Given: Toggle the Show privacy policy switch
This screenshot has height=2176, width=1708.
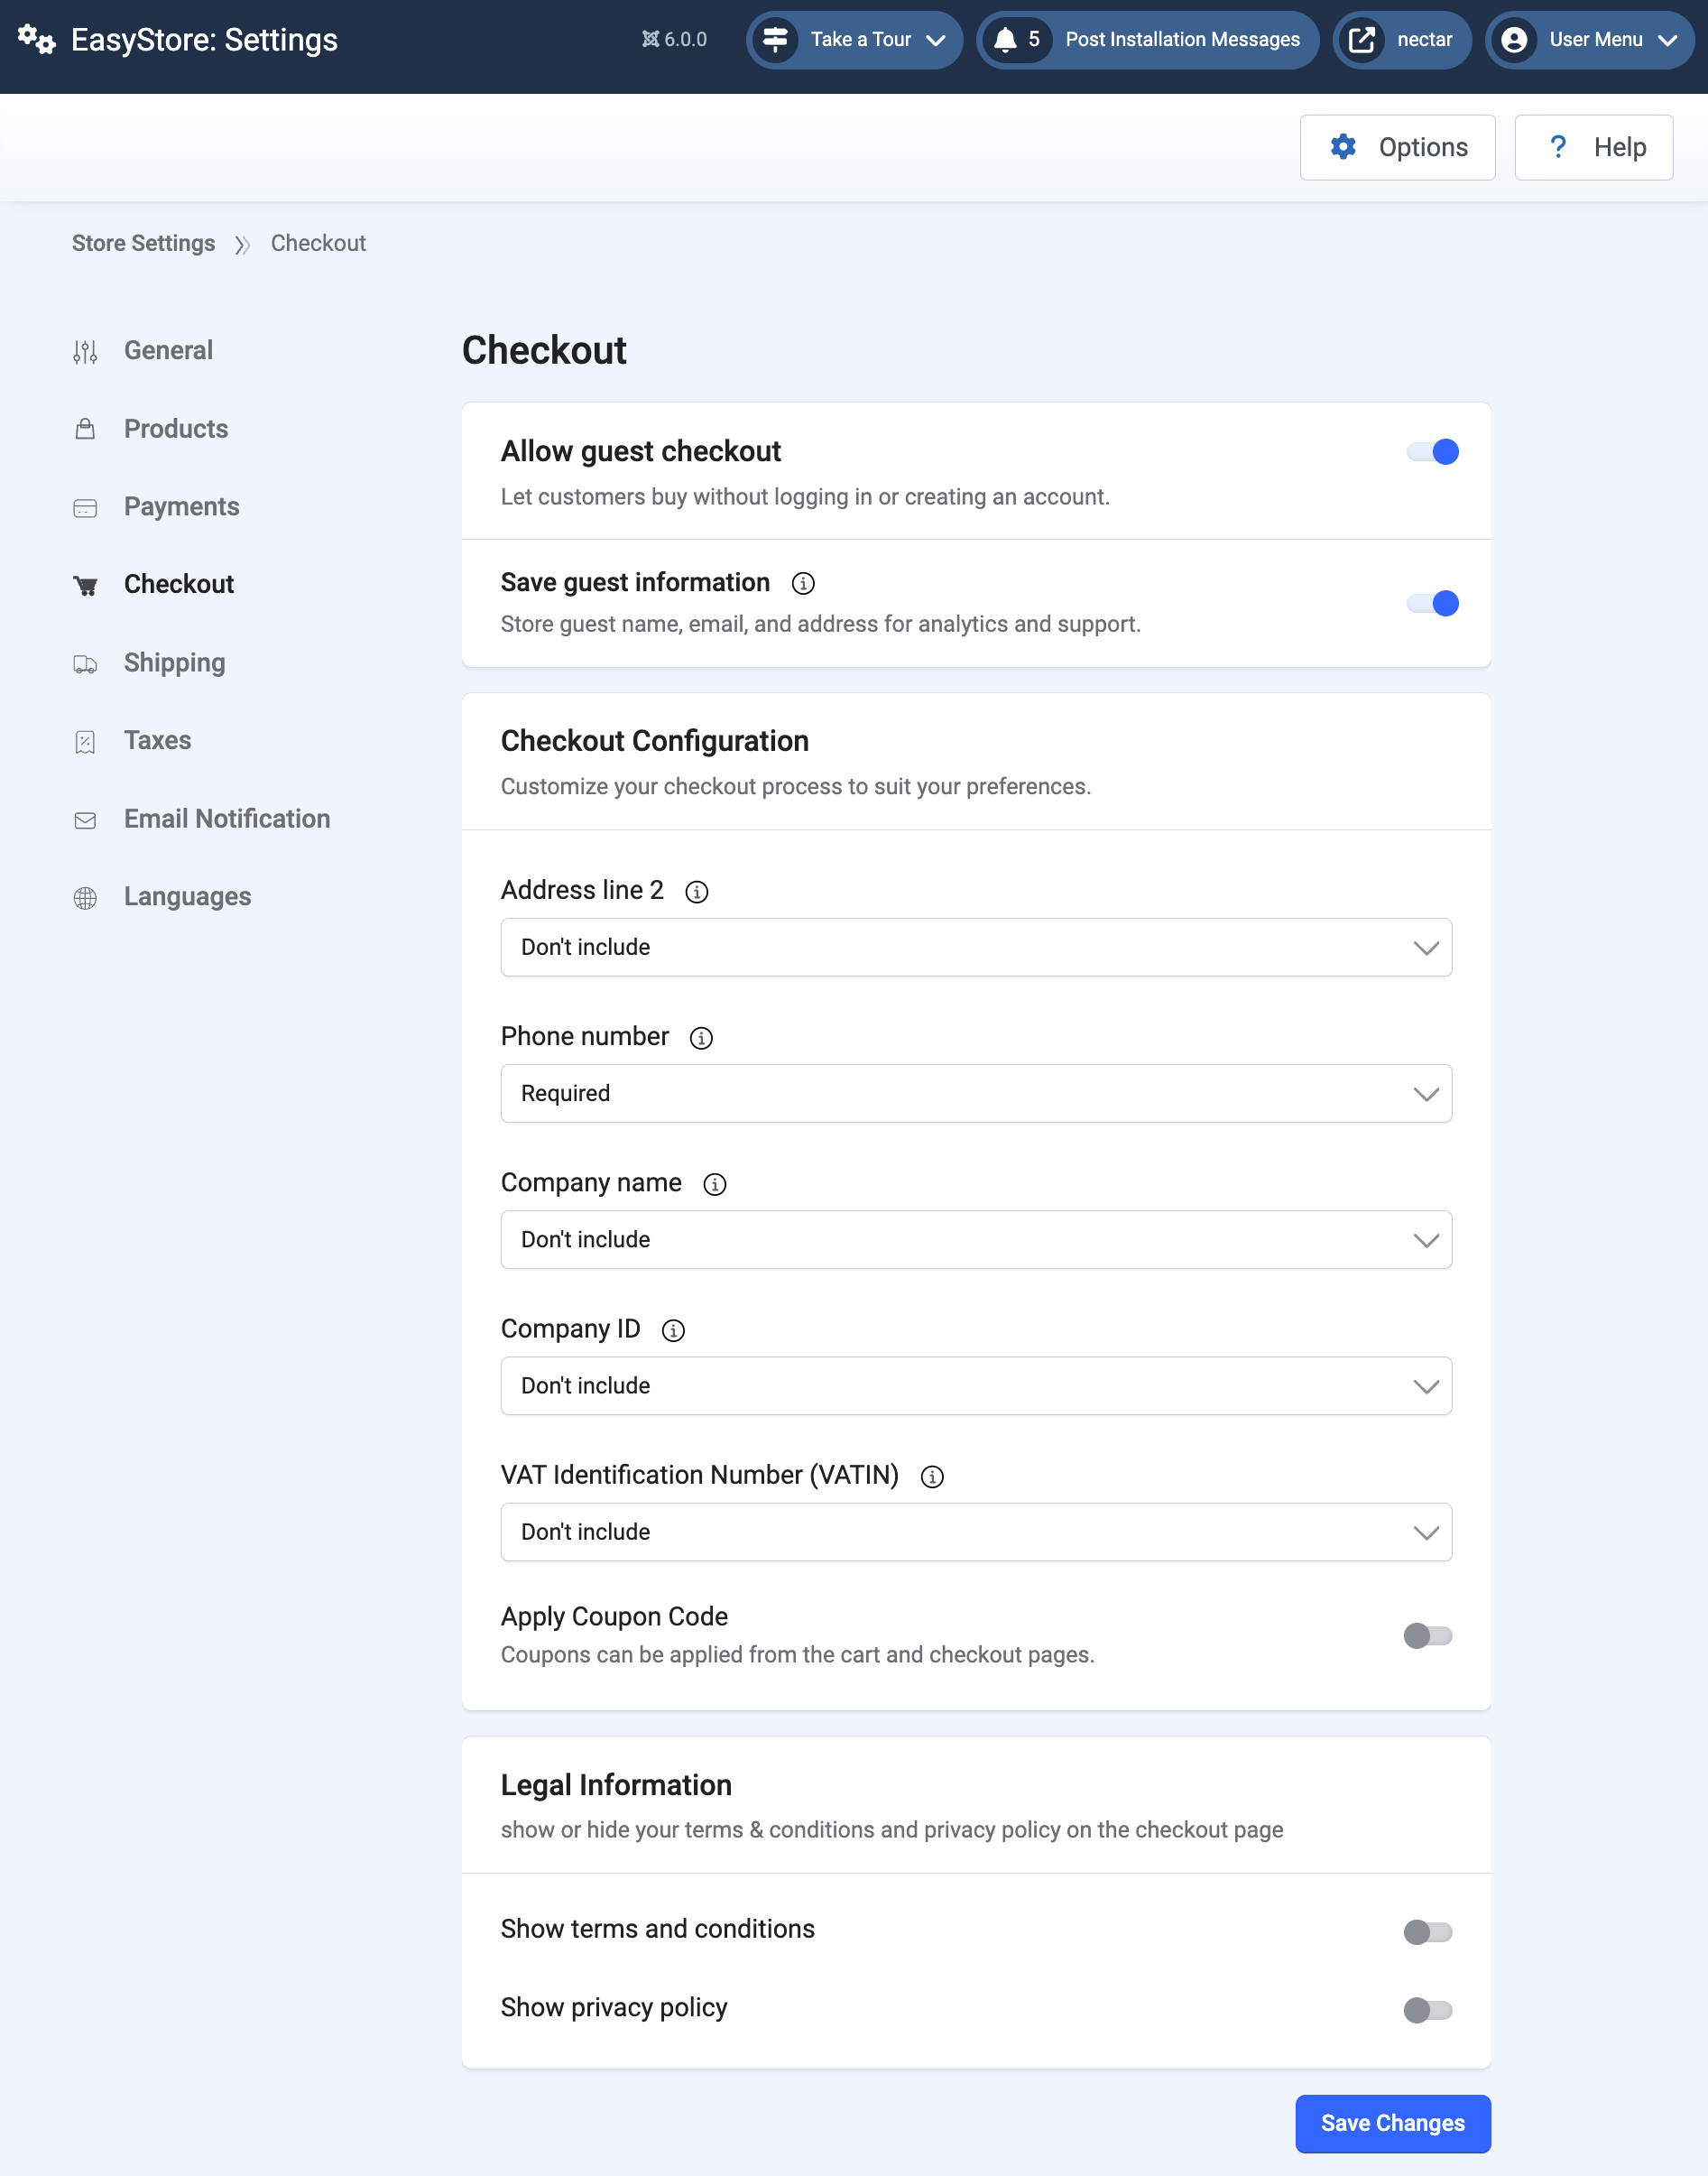Looking at the screenshot, I should click(1427, 2010).
